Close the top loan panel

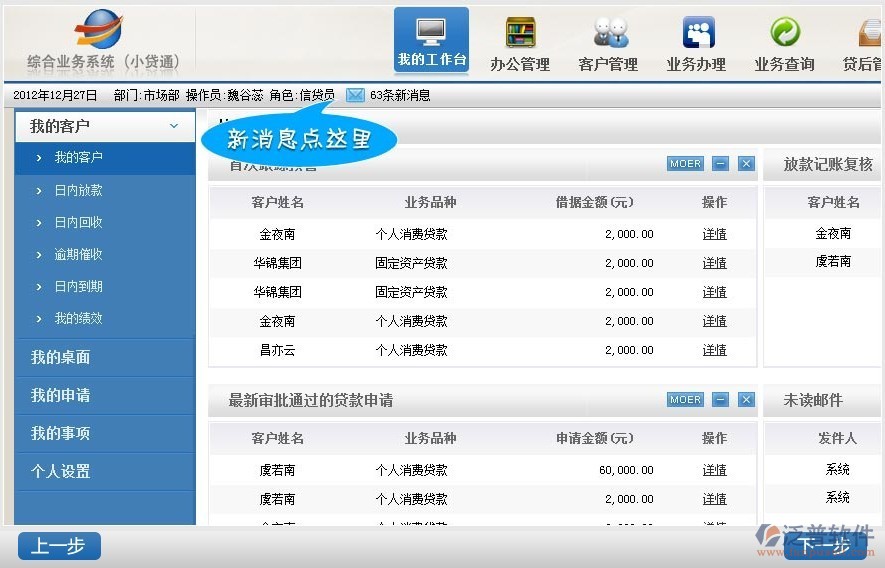tap(746, 164)
